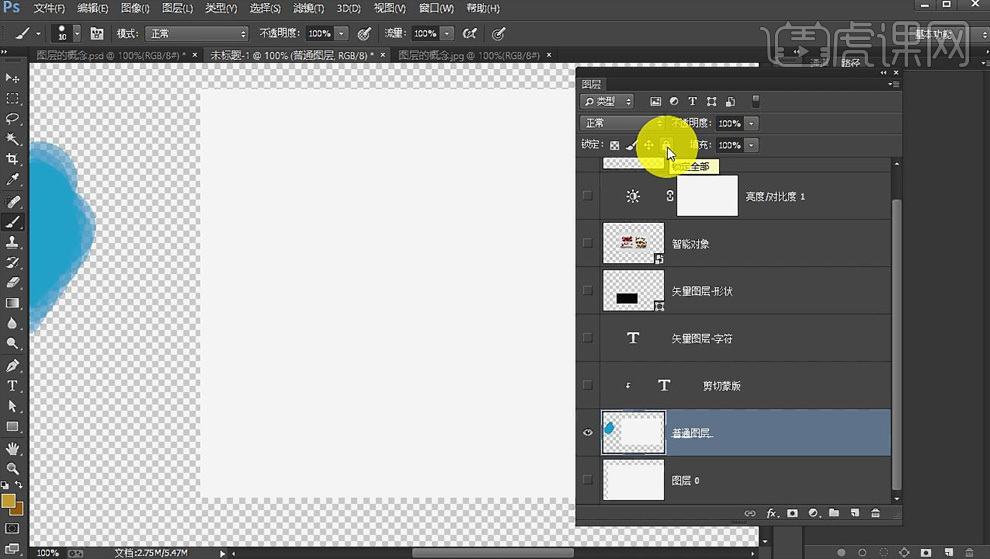Select the Clone Stamp tool
Image resolution: width=990 pixels, height=559 pixels.
click(x=12, y=242)
